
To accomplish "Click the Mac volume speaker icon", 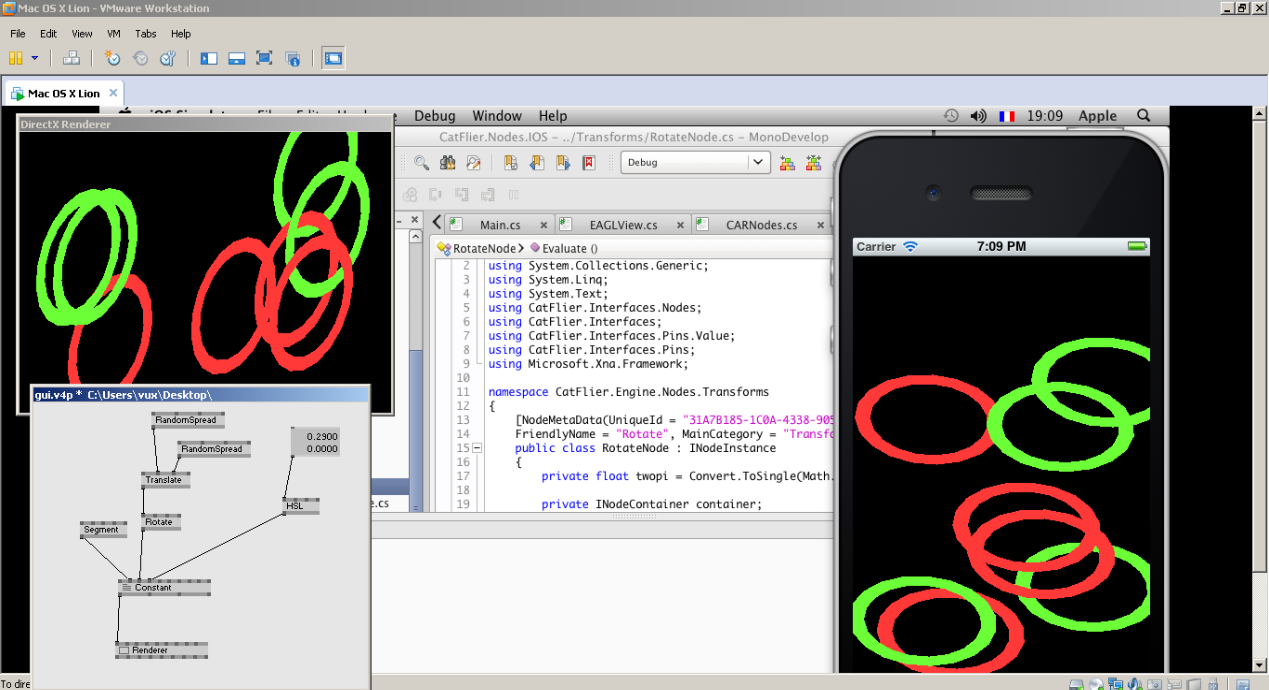I will click(x=978, y=116).
